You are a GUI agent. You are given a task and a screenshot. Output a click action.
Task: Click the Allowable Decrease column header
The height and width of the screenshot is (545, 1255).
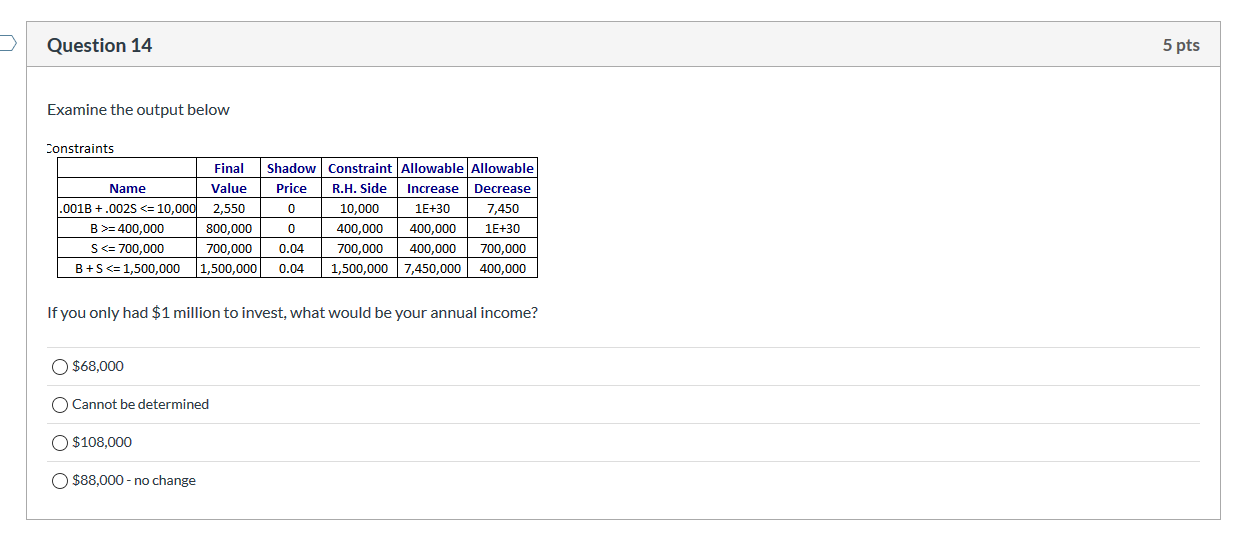click(x=502, y=178)
